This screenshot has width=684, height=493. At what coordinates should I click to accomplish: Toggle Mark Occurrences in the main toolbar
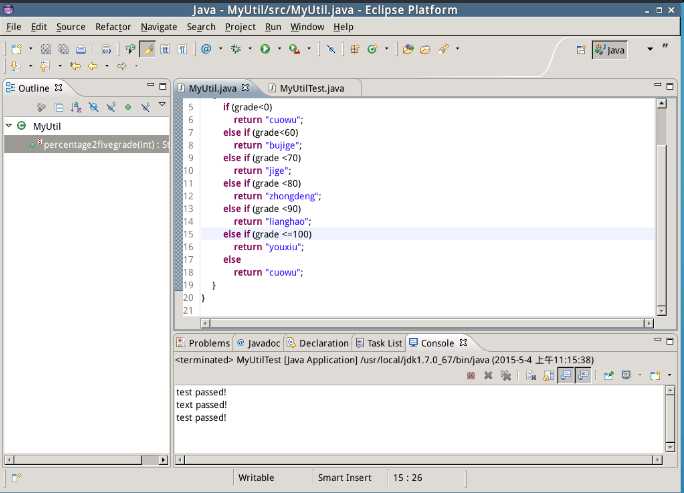pyautogui.click(x=147, y=49)
